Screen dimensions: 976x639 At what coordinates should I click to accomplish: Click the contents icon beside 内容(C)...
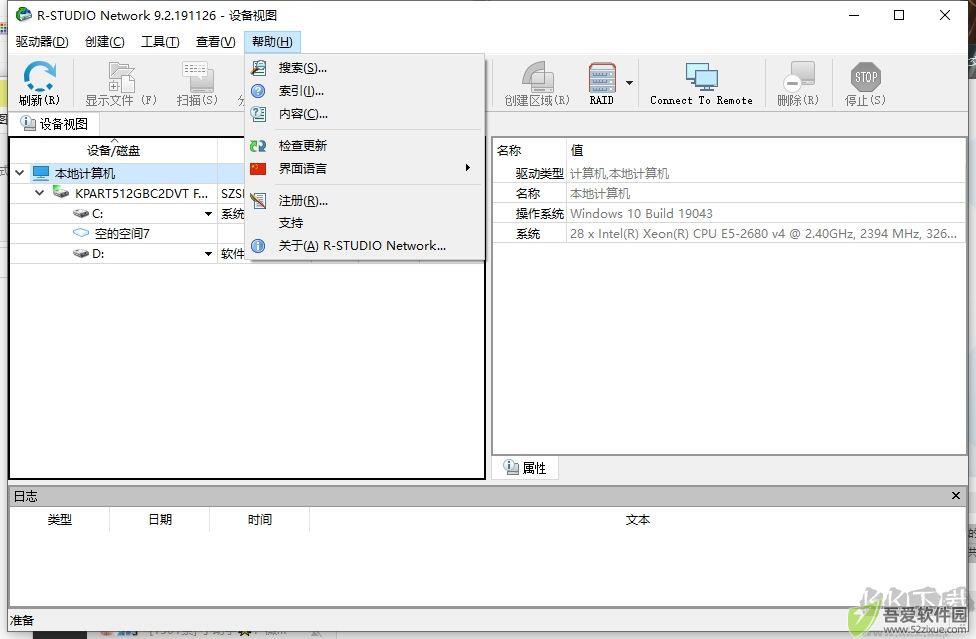[258, 114]
